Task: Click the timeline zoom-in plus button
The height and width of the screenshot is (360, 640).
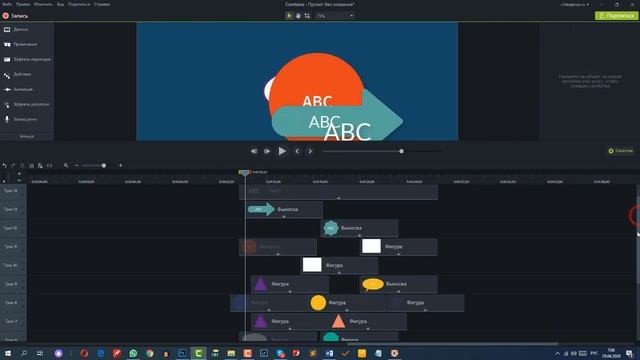Action: tap(120, 165)
